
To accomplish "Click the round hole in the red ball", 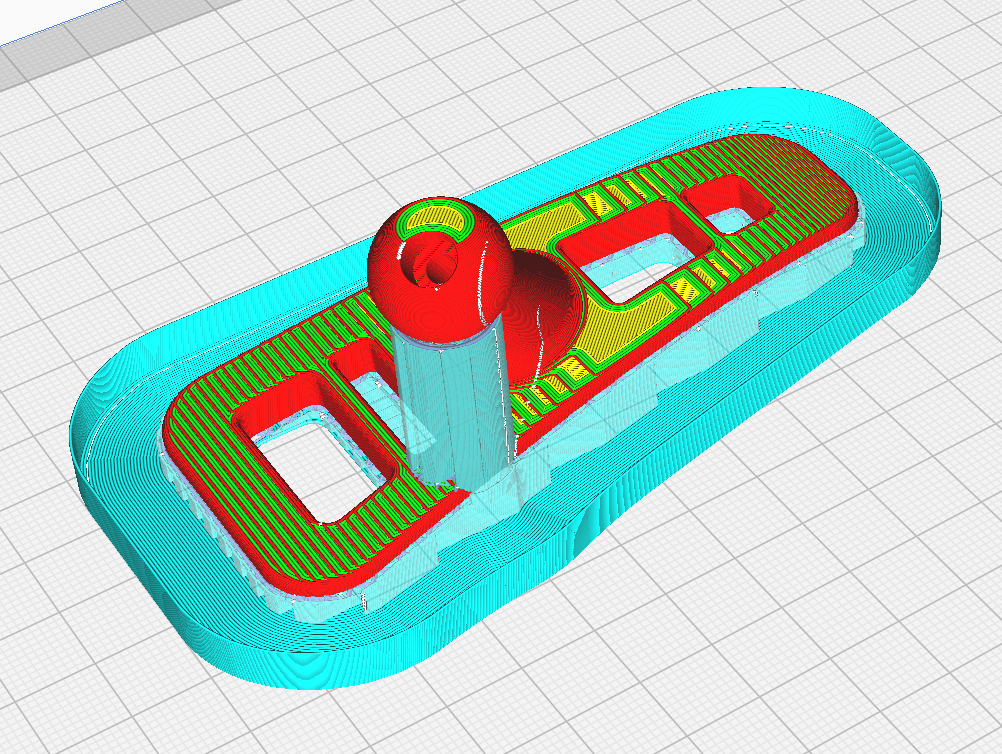I will click(x=428, y=259).
